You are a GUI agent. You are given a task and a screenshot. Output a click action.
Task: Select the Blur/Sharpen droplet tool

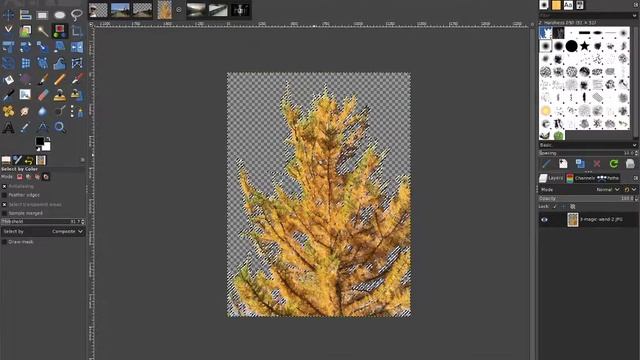tap(42, 111)
